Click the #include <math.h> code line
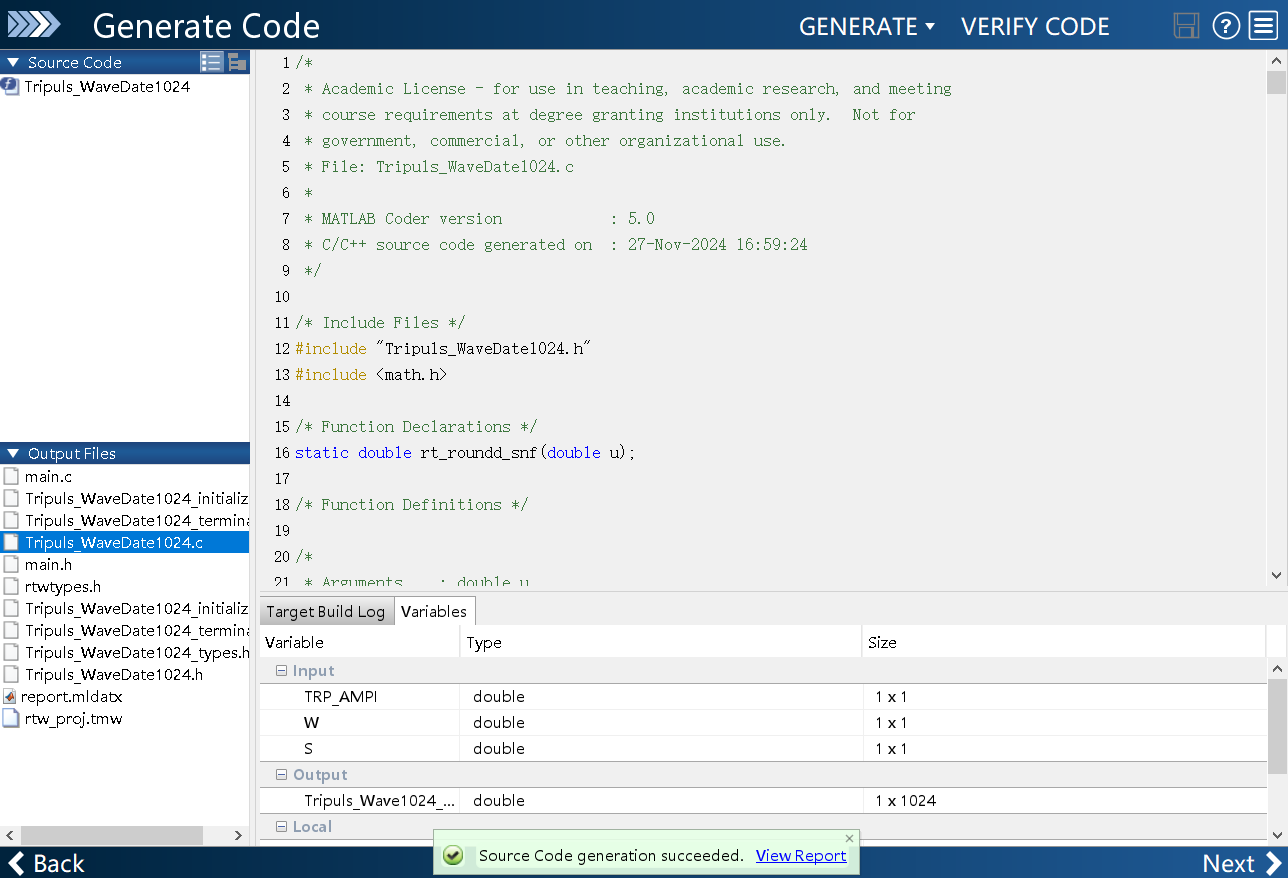The height and width of the screenshot is (878, 1288). (x=371, y=375)
